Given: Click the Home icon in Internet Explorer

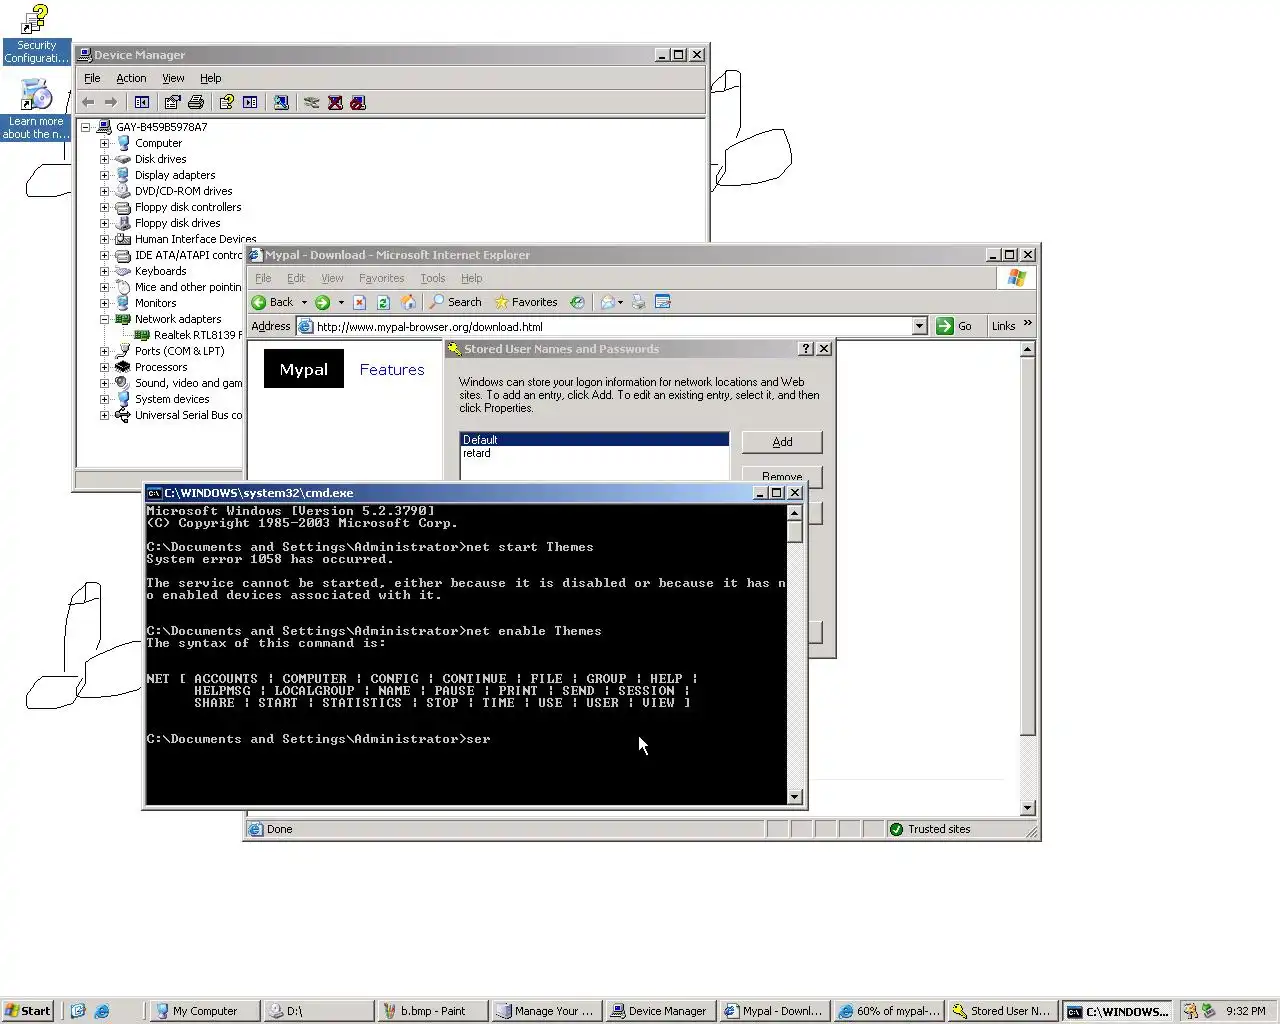Looking at the screenshot, I should tap(408, 302).
